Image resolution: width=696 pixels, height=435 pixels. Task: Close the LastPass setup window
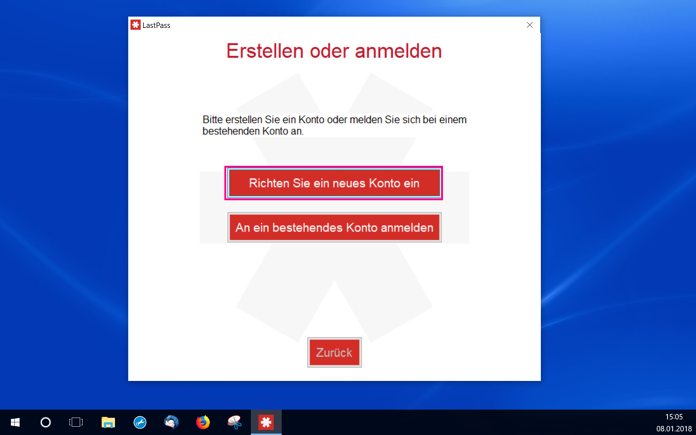coord(530,25)
